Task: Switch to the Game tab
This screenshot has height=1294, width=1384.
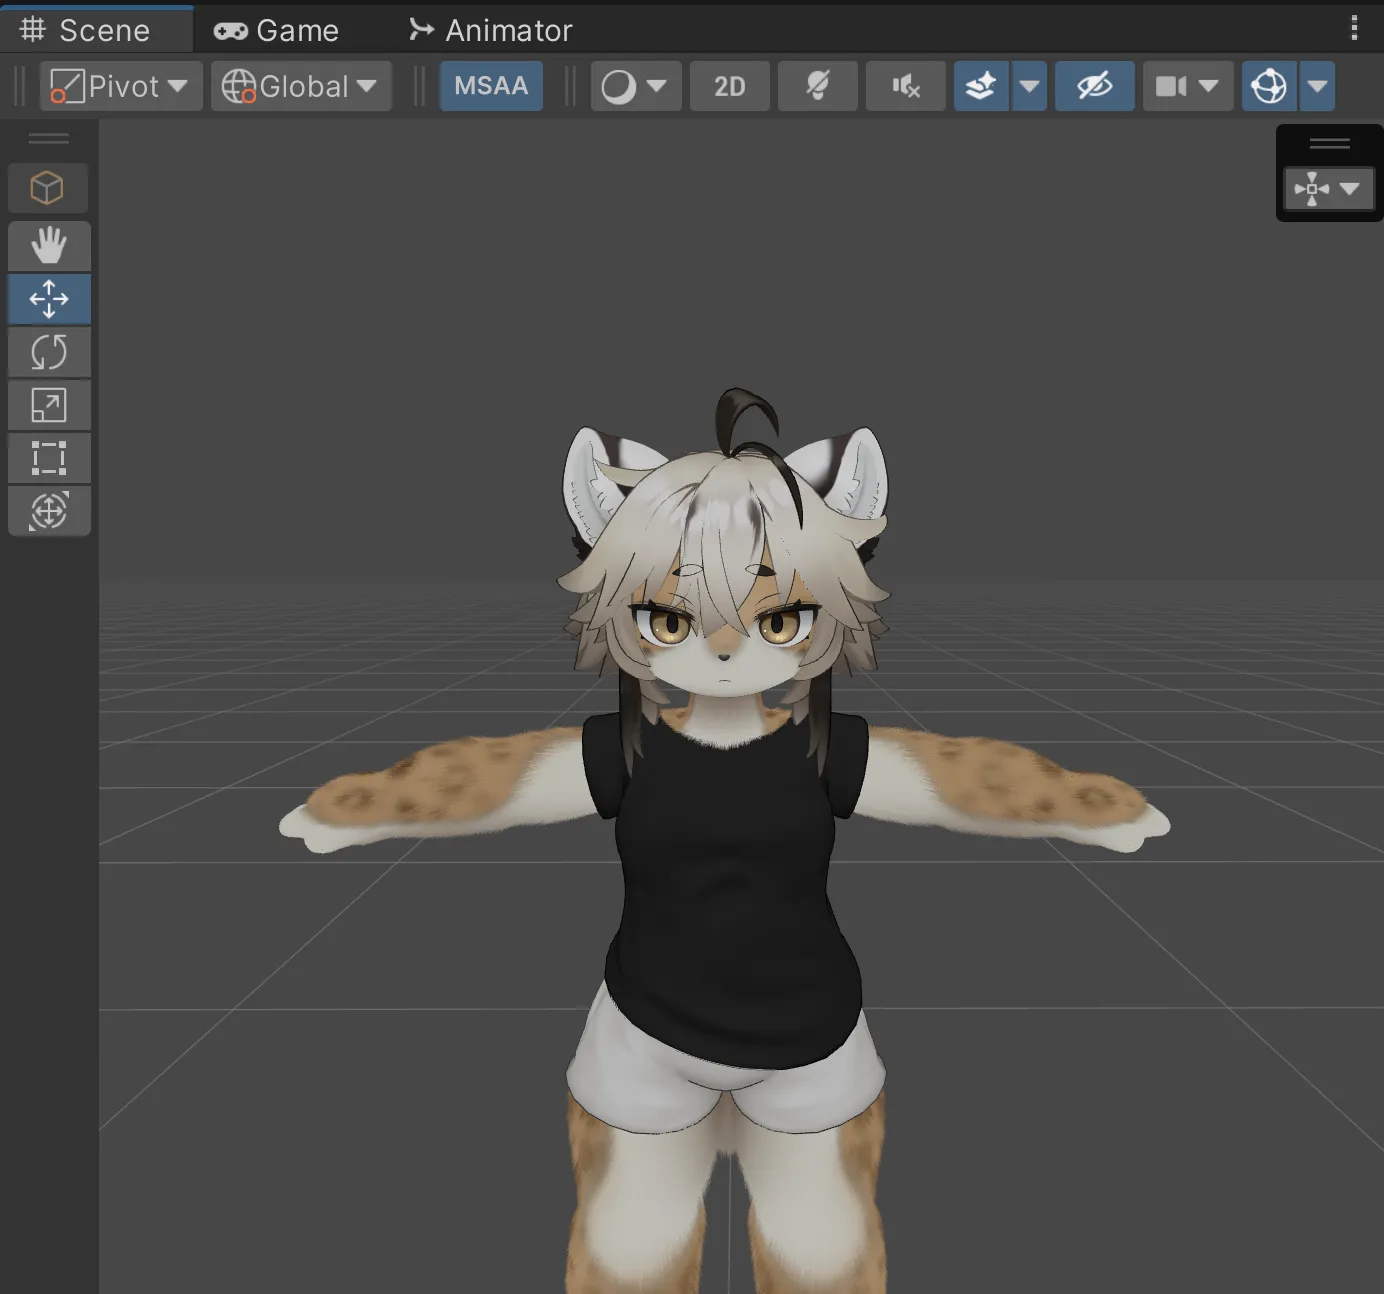Action: (x=277, y=30)
